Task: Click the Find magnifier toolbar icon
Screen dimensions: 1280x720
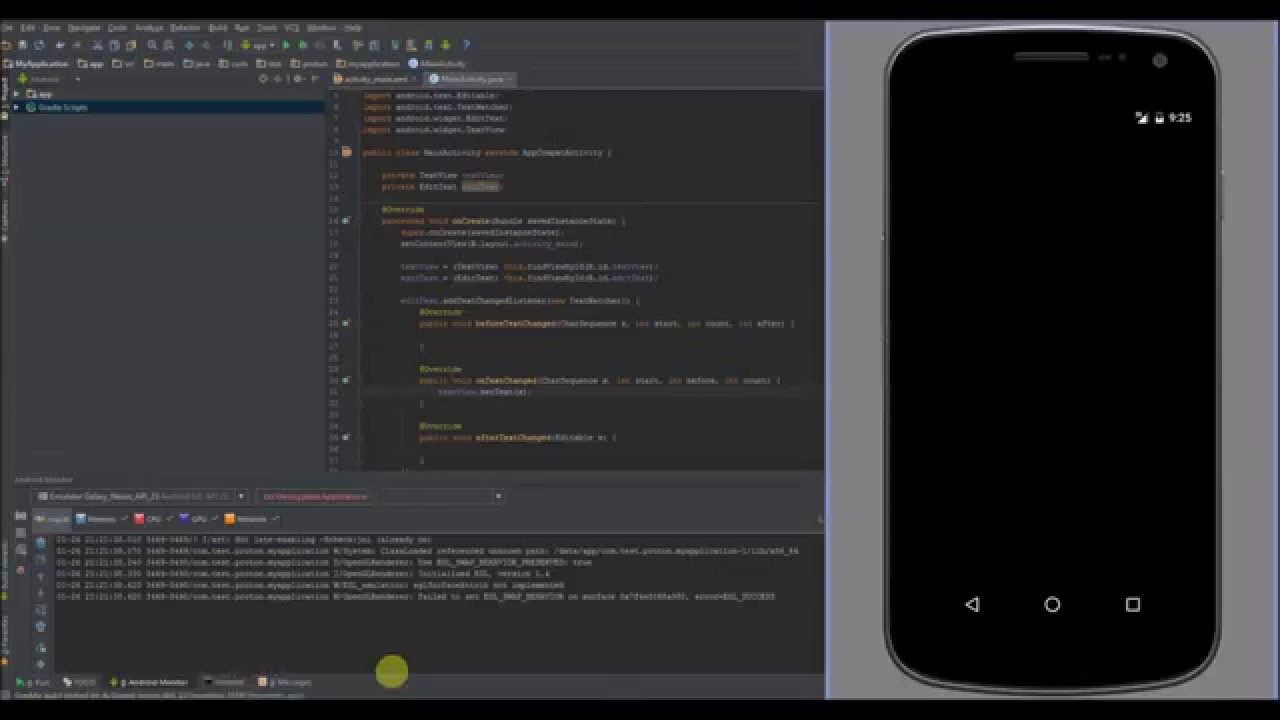Action: (x=152, y=45)
